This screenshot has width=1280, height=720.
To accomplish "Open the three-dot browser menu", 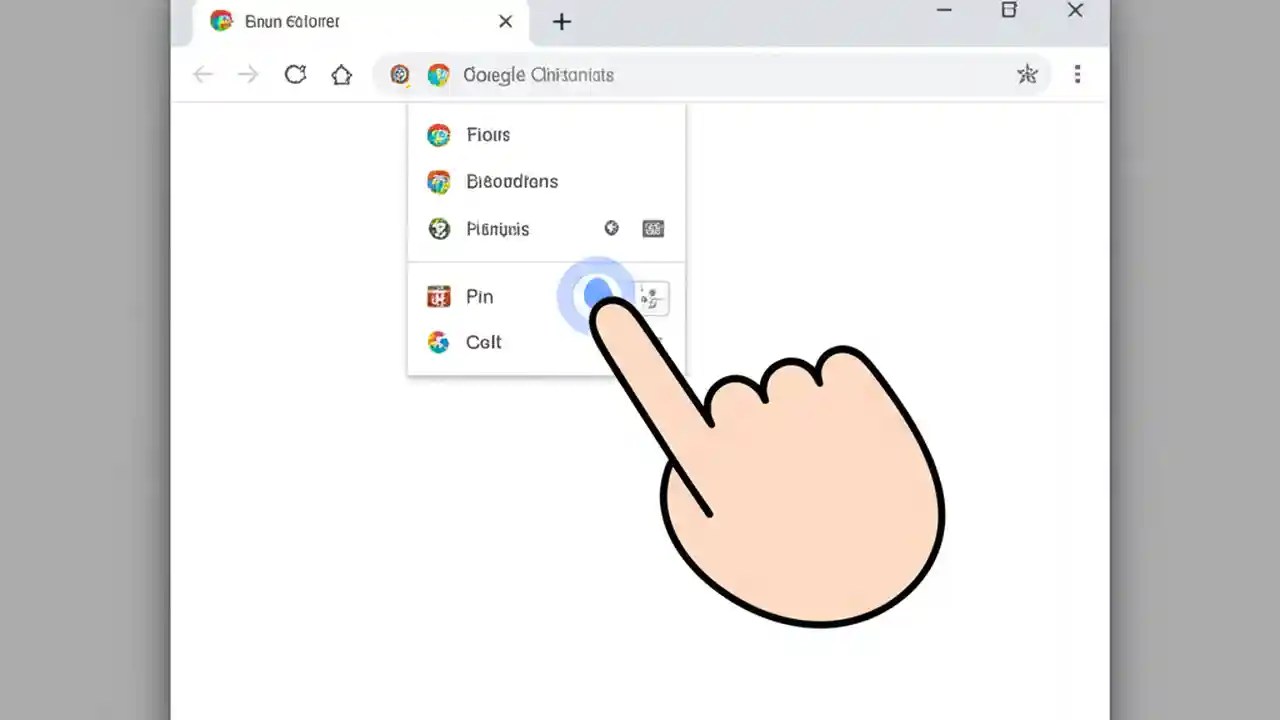I will (1078, 74).
